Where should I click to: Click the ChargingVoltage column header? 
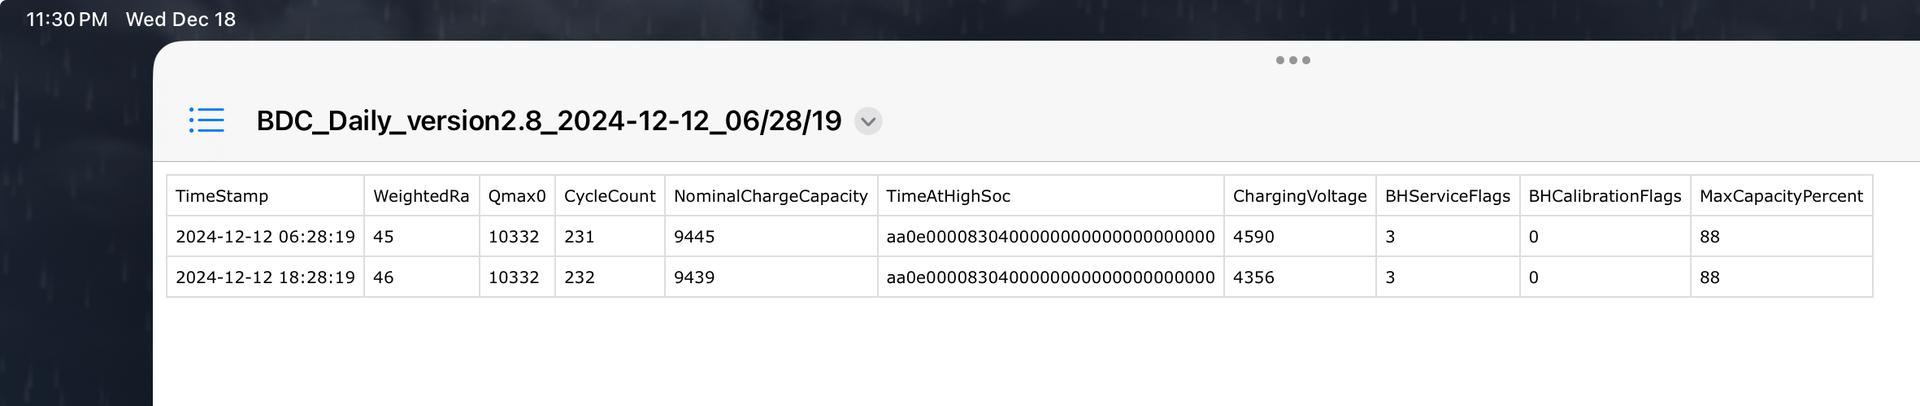pos(1299,196)
